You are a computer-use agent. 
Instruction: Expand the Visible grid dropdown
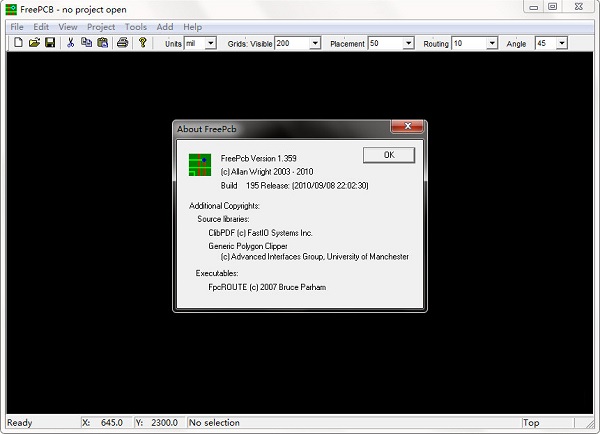pyautogui.click(x=315, y=43)
